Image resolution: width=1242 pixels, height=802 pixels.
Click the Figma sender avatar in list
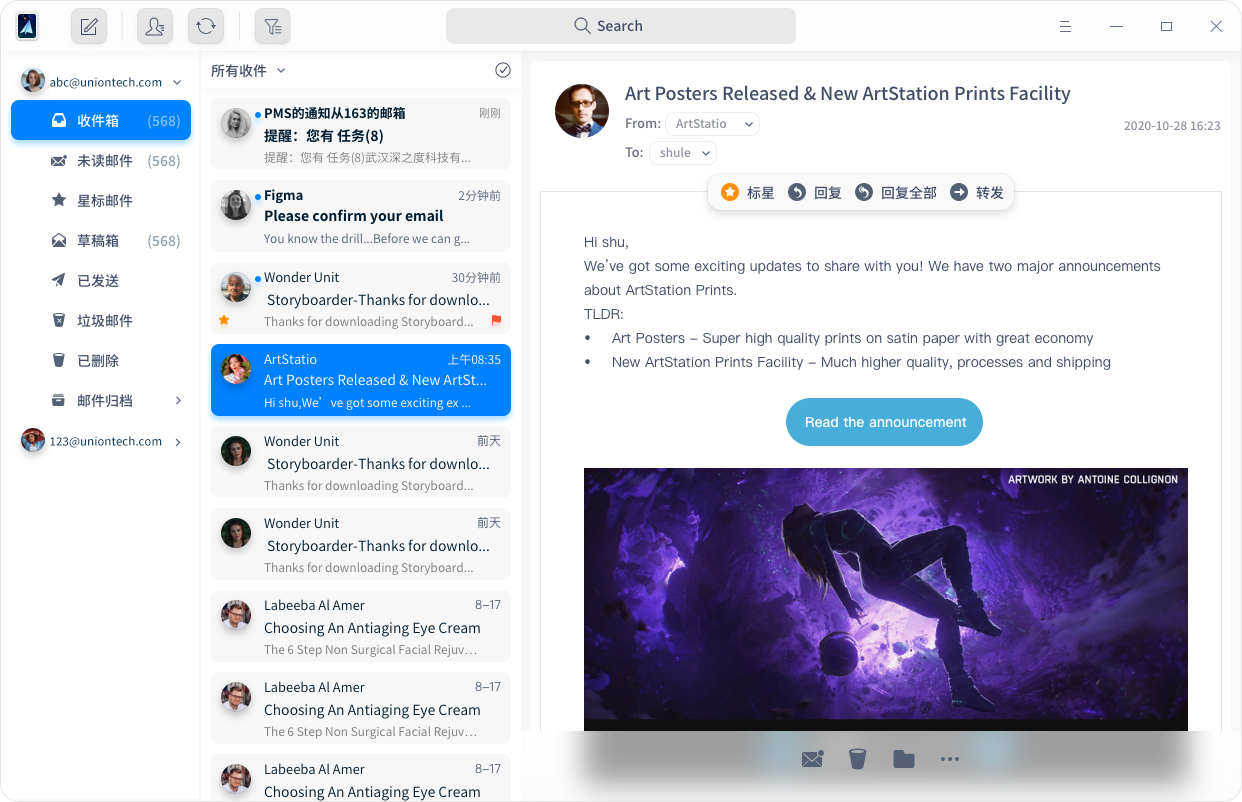point(236,205)
